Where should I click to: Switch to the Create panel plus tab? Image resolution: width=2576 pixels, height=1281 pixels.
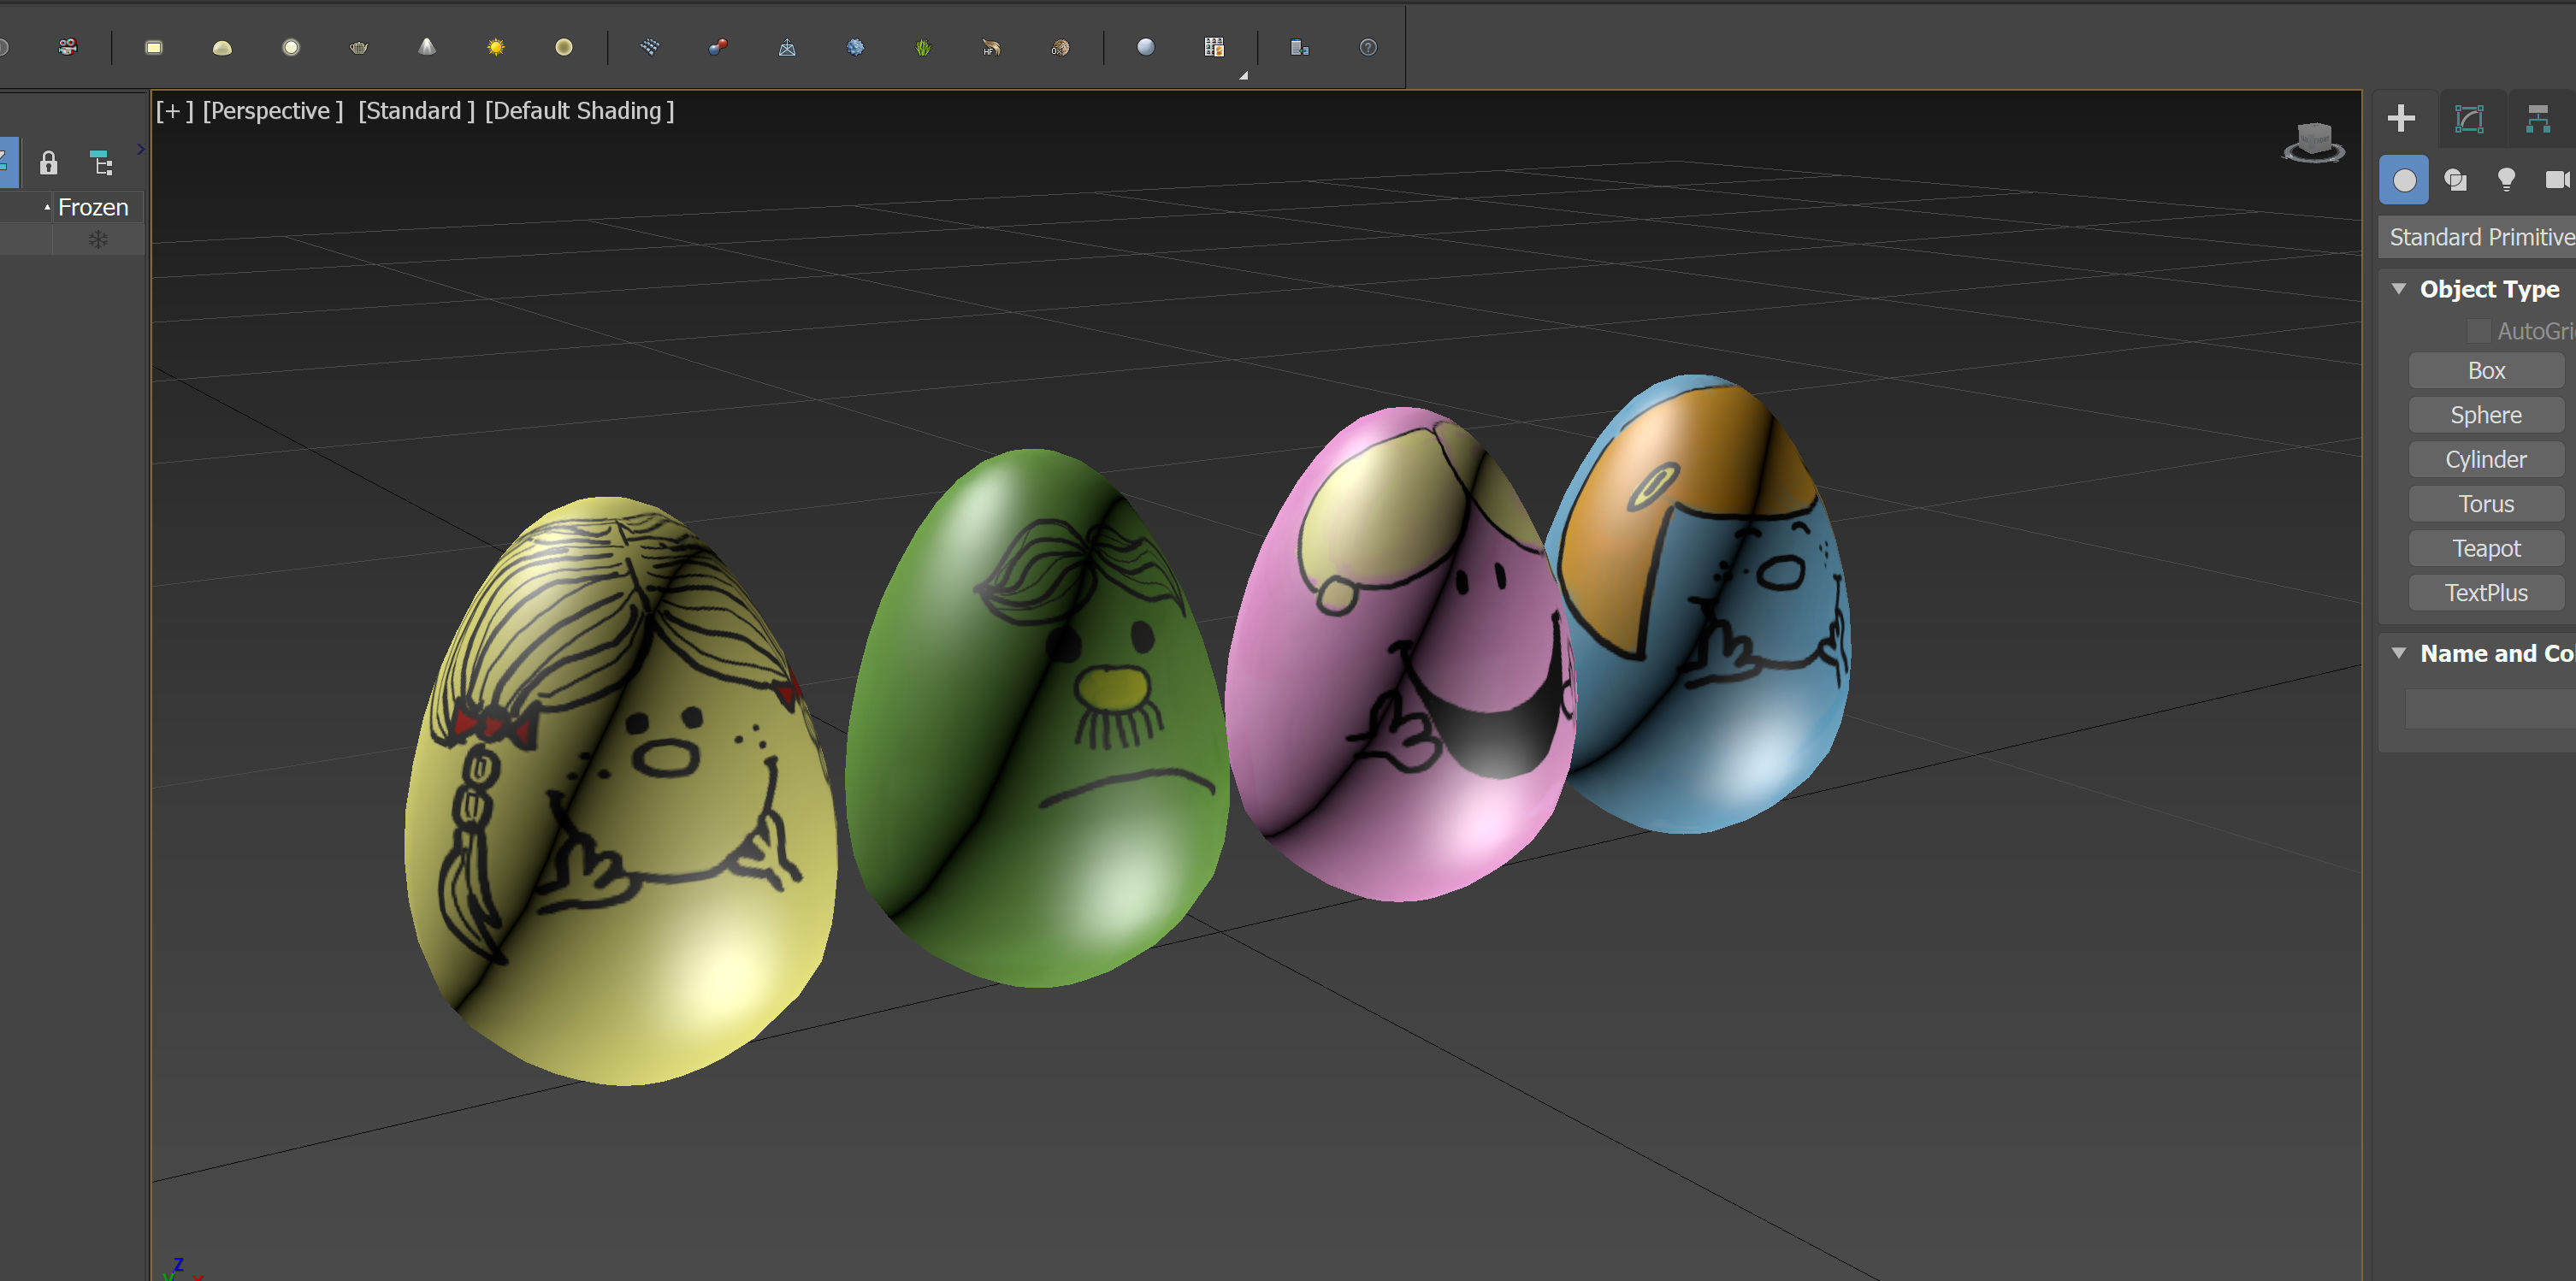[x=2401, y=119]
